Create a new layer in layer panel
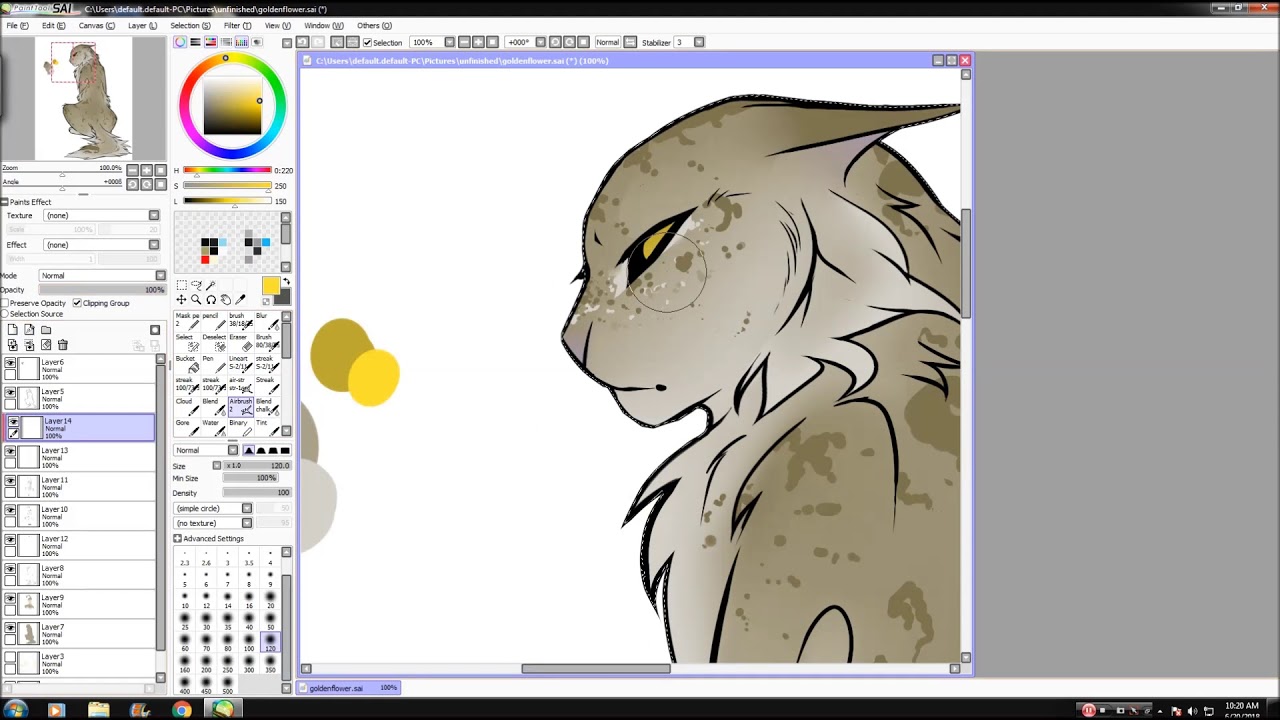Image resolution: width=1280 pixels, height=720 pixels. [x=12, y=330]
